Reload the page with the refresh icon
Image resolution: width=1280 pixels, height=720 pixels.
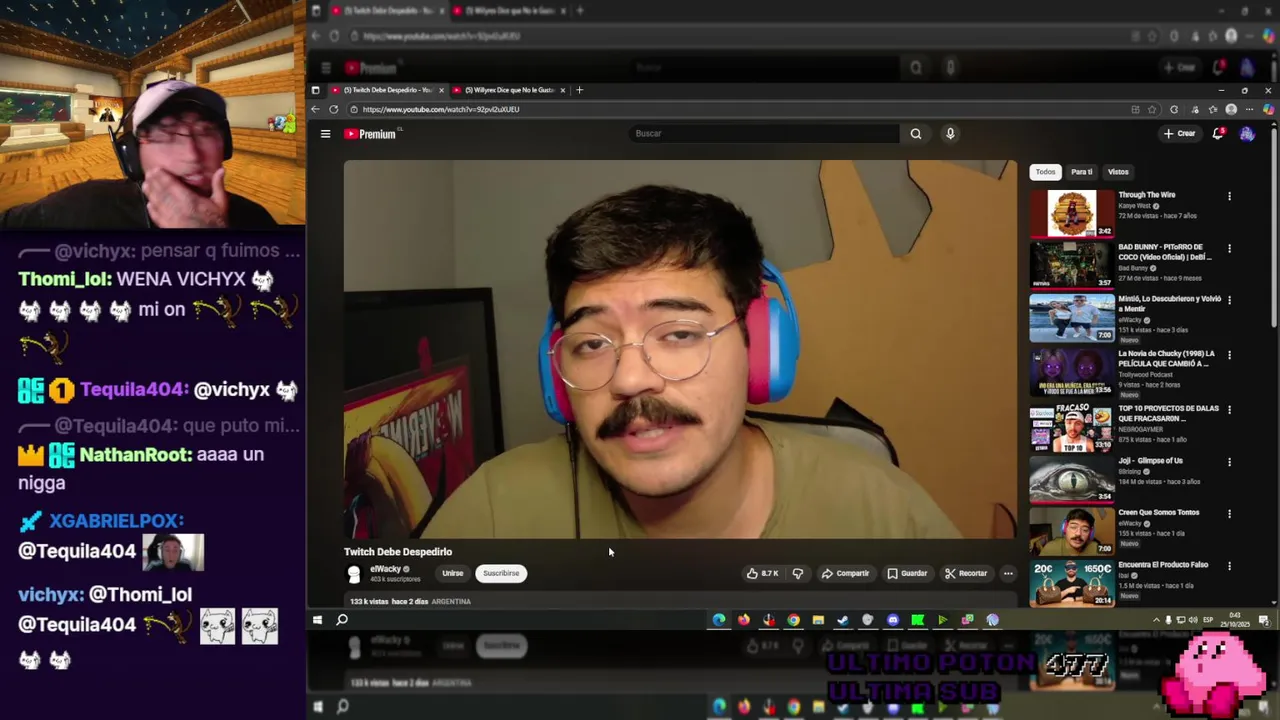[334, 109]
